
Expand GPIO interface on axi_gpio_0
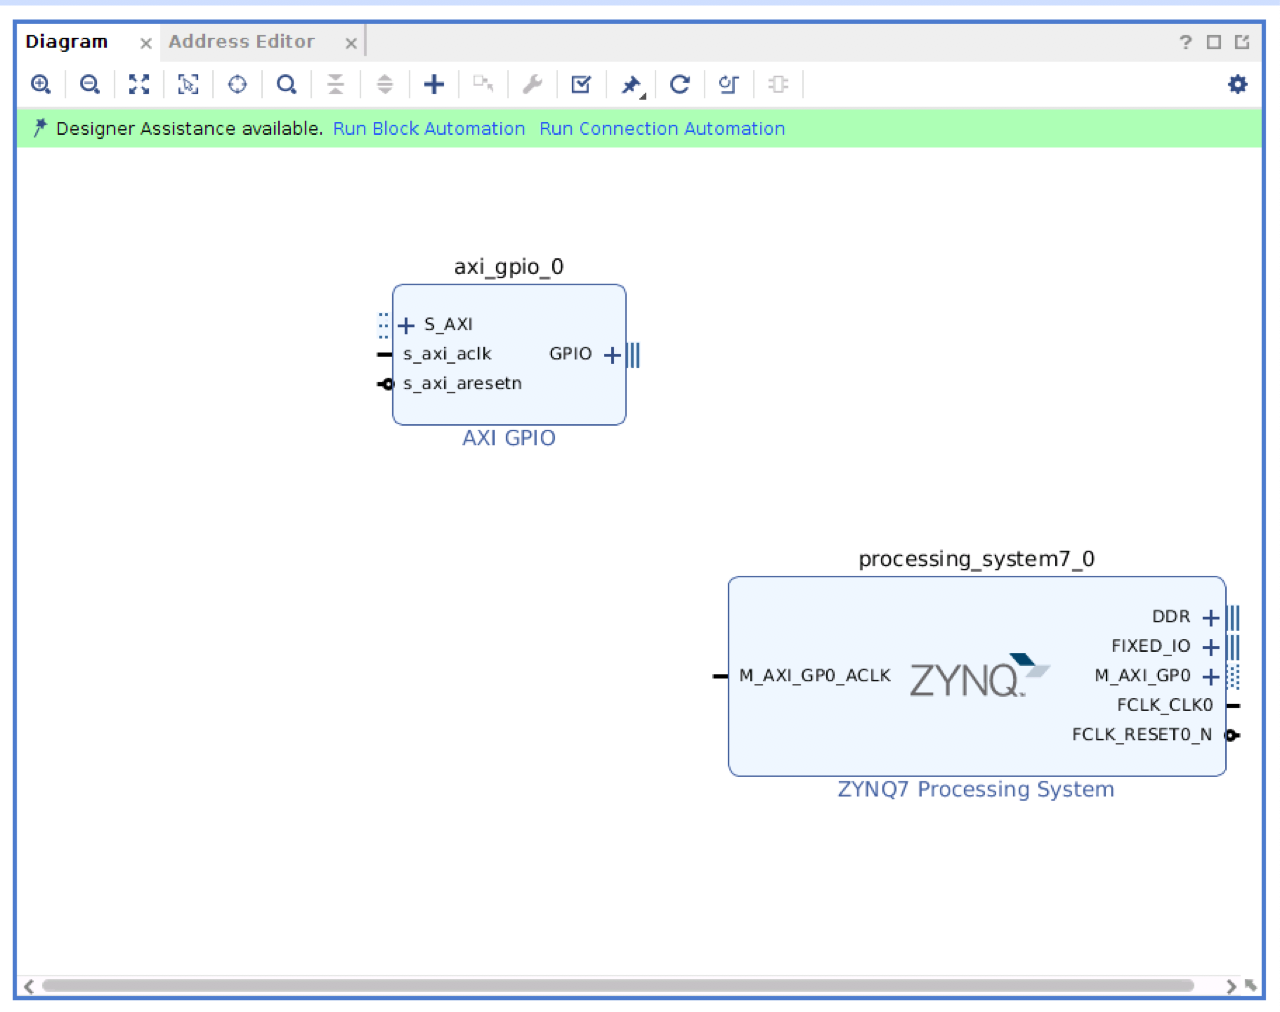(613, 354)
